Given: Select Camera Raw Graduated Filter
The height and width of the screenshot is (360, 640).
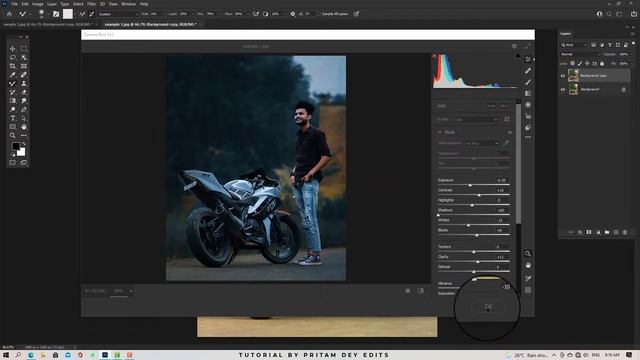Looking at the screenshot, I should 528,93.
